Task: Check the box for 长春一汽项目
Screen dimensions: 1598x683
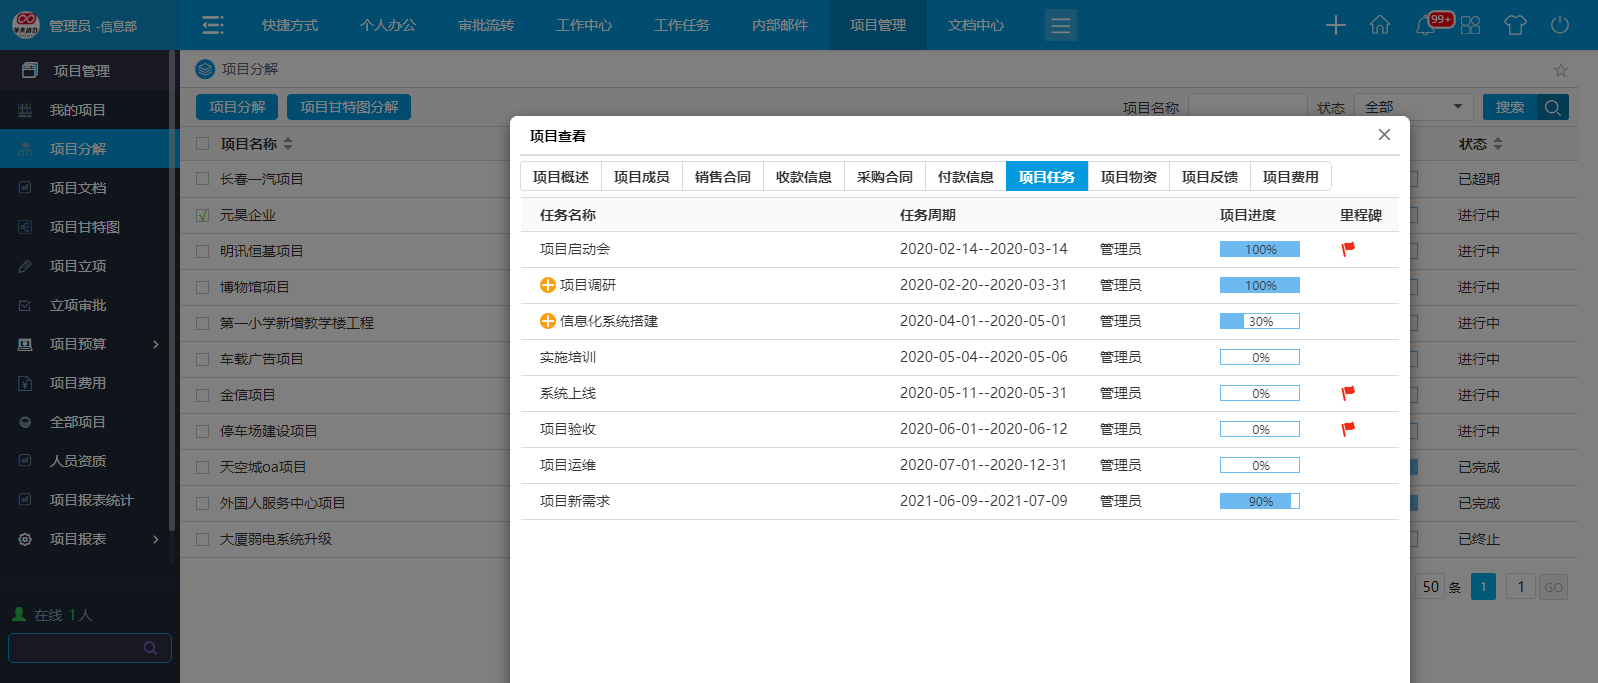Action: coord(203,179)
